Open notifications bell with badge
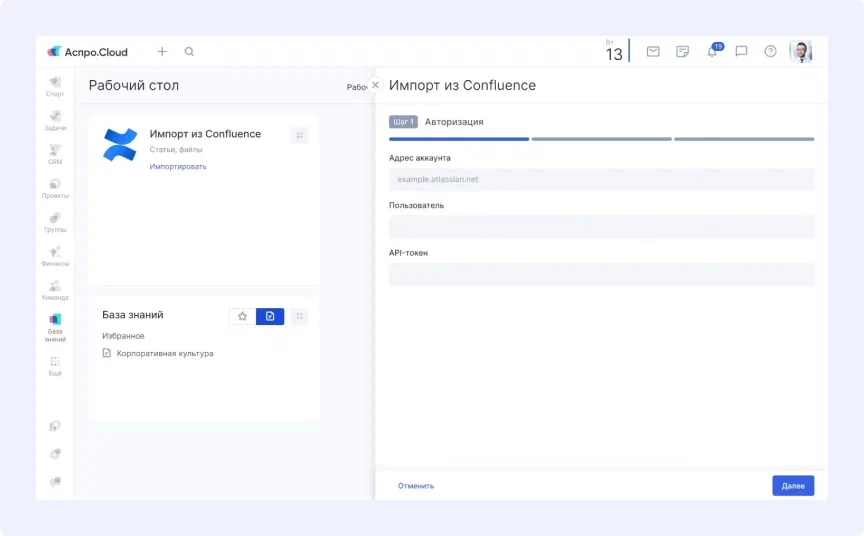This screenshot has height=536, width=864. [712, 52]
